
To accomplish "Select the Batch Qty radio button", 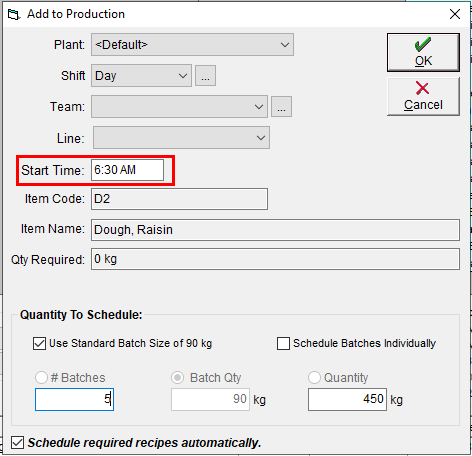I will tap(177, 378).
